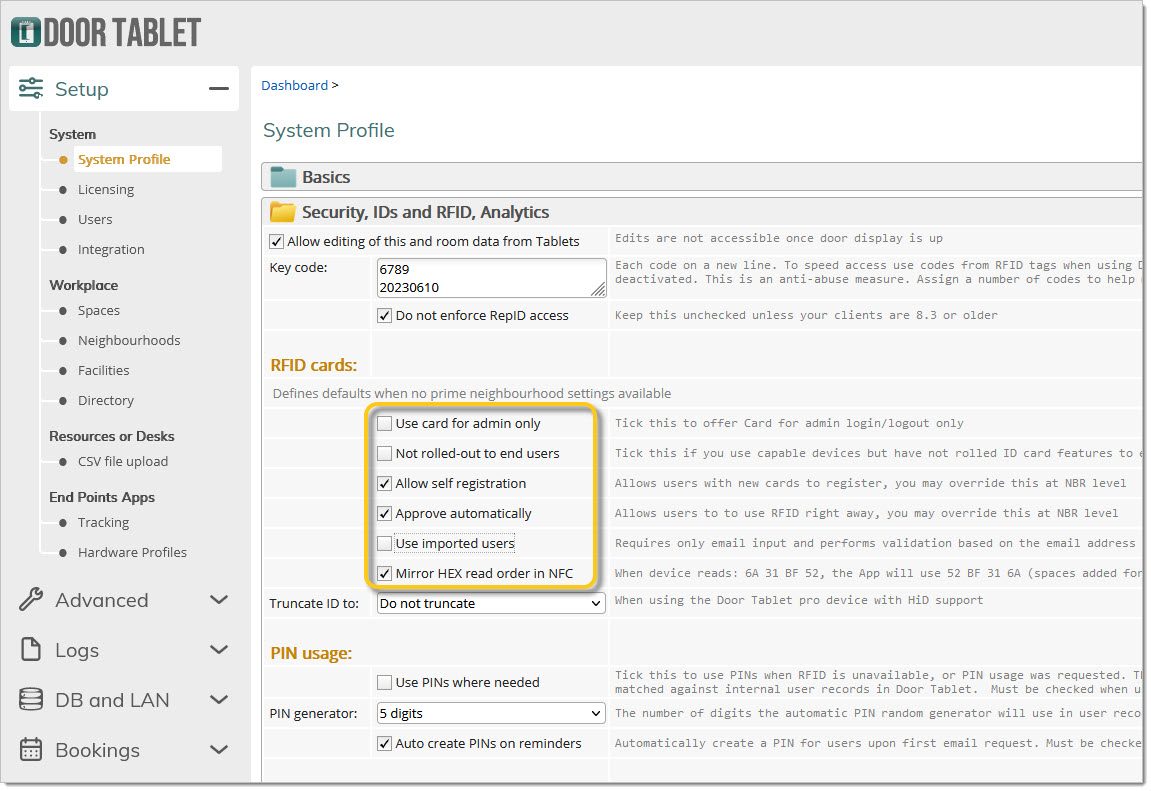Open the Neighbourhoods link
This screenshot has height=791, width=1151.
129,341
